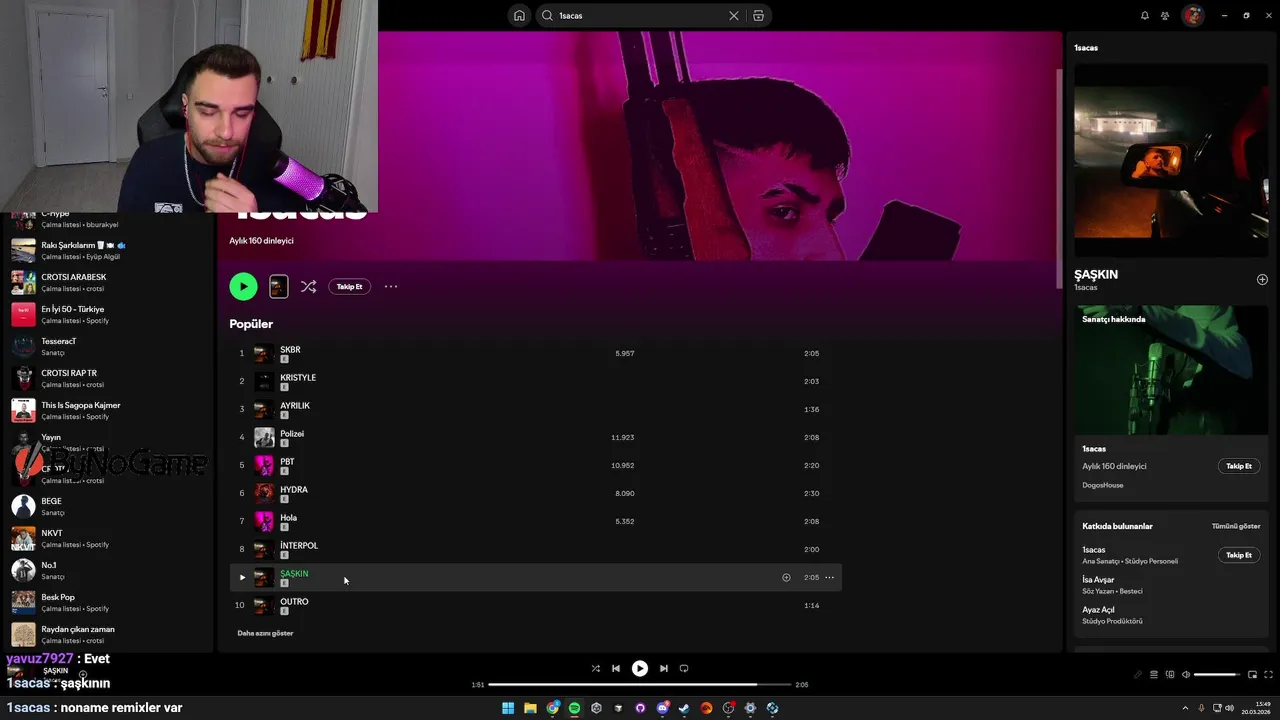The width and height of the screenshot is (1280, 720).
Task: Click the play button in the player bar
Action: click(640, 669)
